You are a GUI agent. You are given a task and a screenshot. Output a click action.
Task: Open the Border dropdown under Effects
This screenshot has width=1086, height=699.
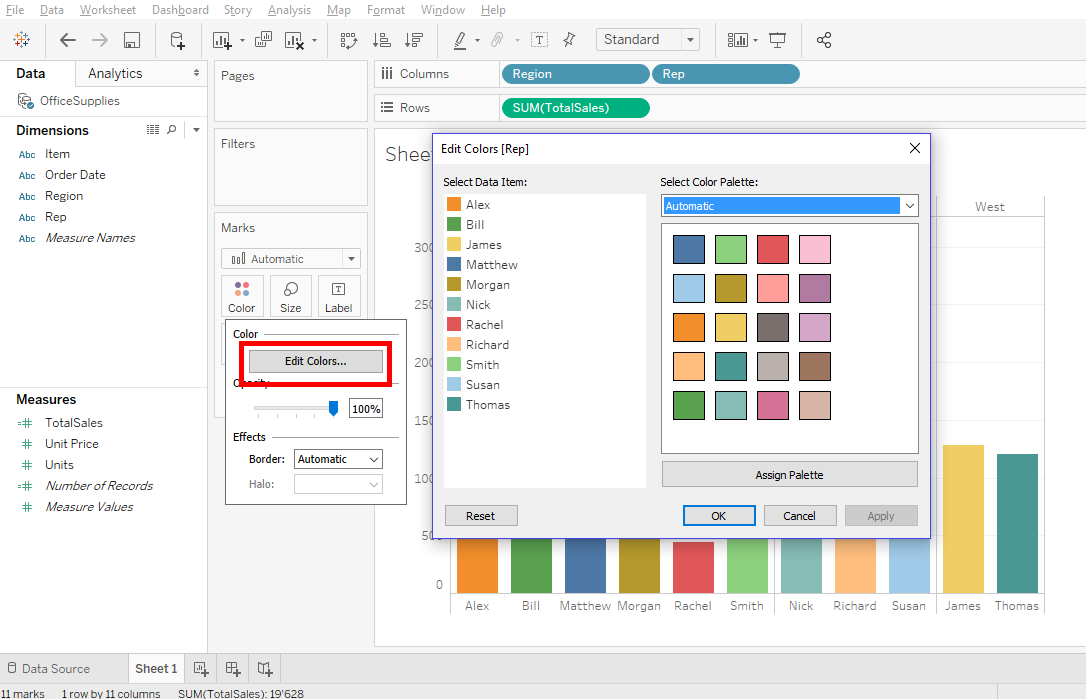338,459
